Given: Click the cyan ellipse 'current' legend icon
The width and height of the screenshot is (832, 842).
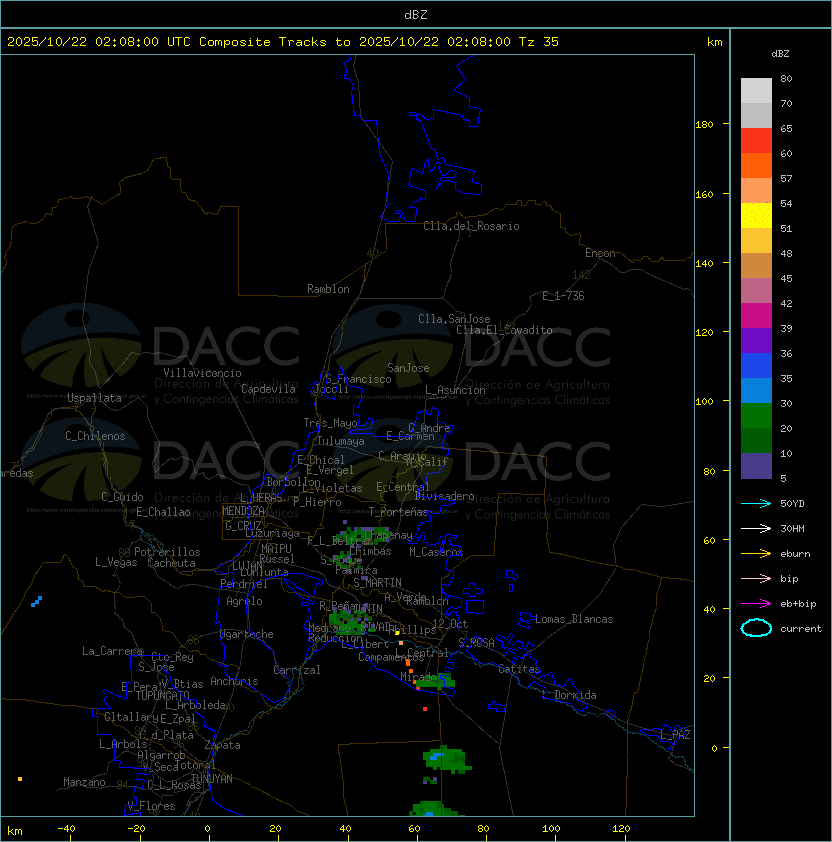Looking at the screenshot, I should pos(756,628).
